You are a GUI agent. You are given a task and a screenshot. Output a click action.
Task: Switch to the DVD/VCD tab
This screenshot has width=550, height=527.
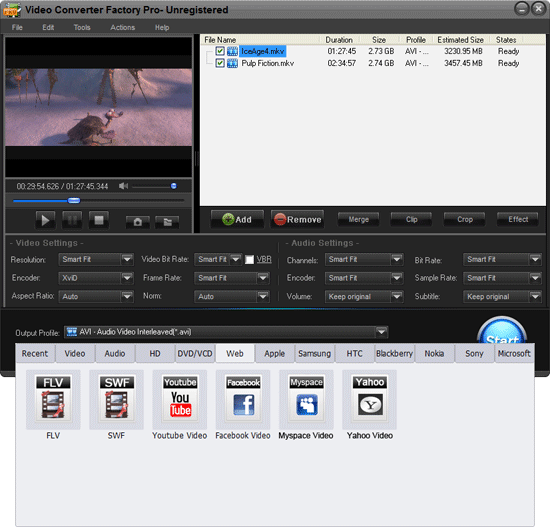point(195,353)
